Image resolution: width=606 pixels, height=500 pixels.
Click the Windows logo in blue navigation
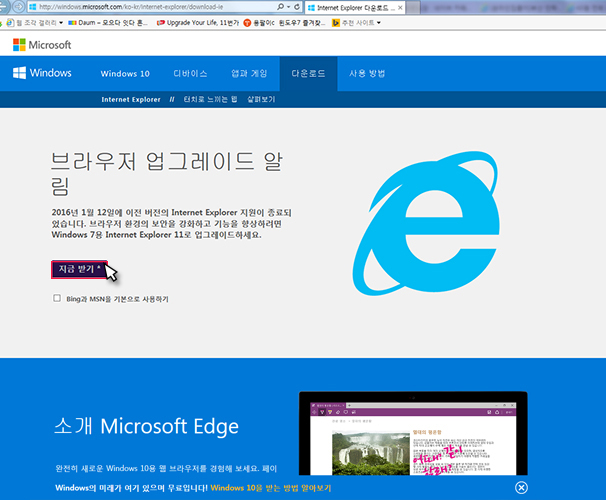(x=42, y=73)
